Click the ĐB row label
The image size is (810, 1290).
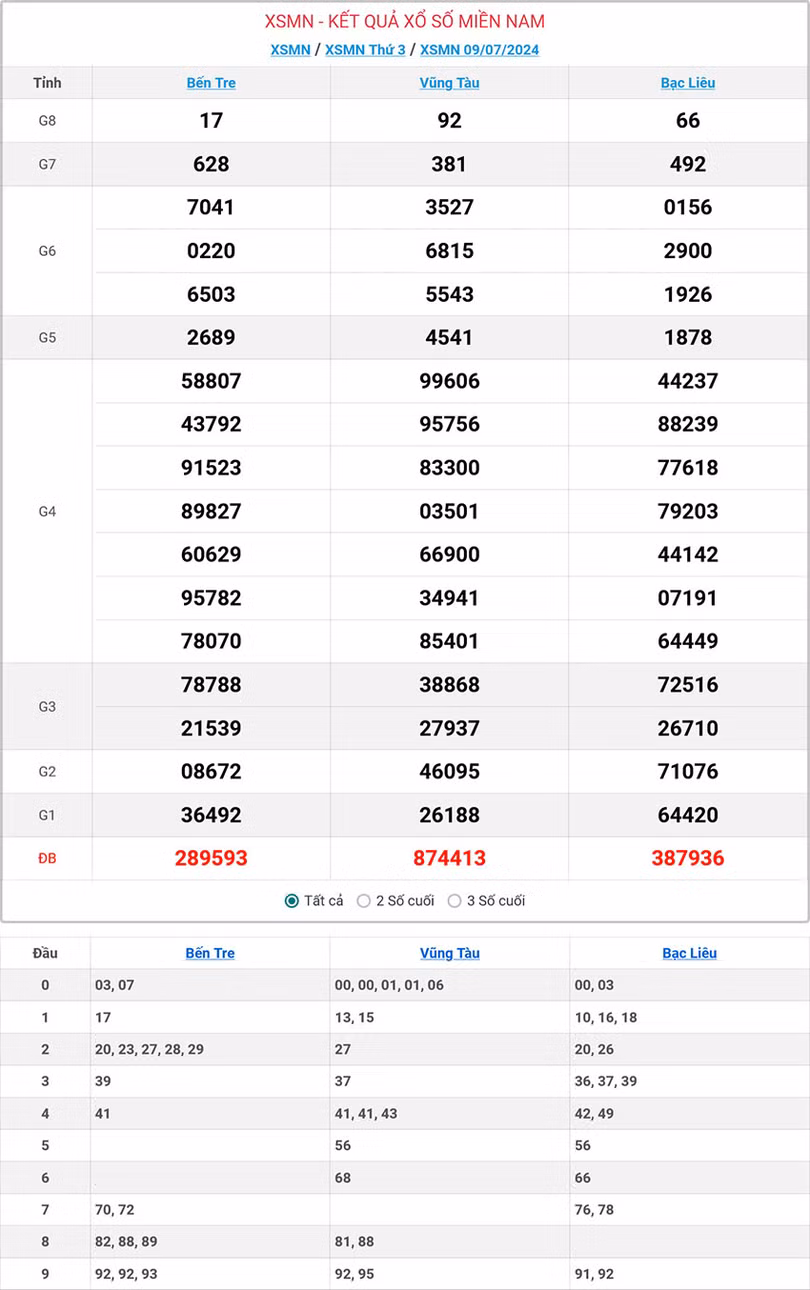coord(47,858)
